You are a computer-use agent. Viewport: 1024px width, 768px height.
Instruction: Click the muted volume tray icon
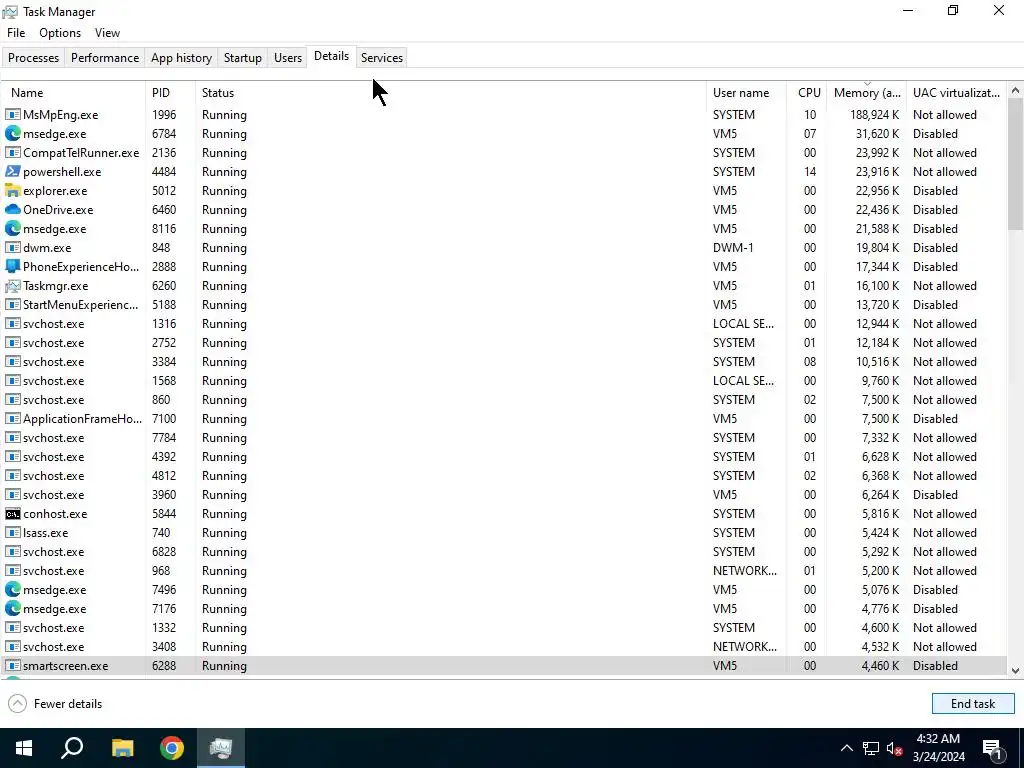(895, 748)
